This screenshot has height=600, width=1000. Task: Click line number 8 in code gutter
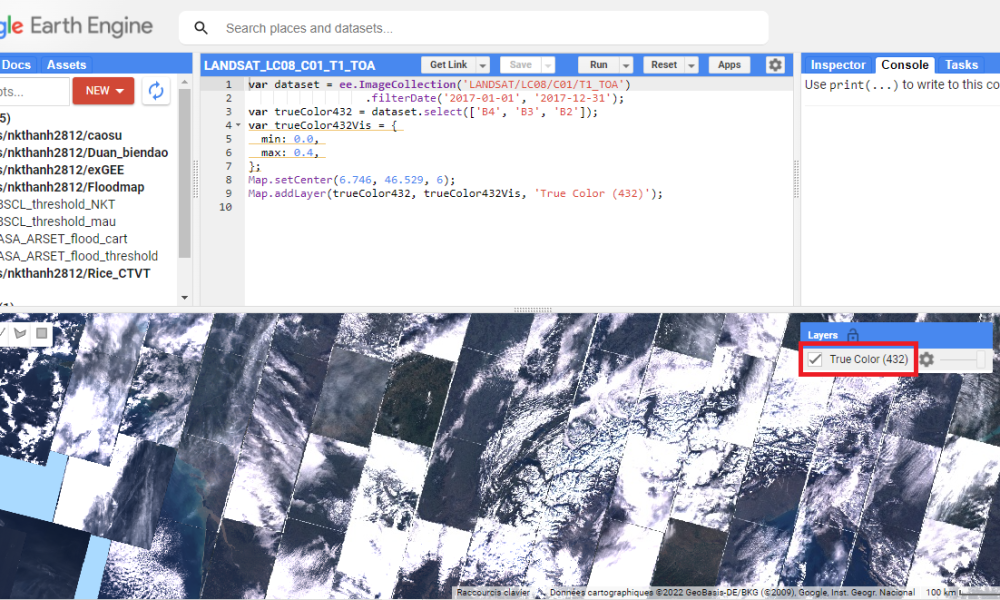(228, 180)
